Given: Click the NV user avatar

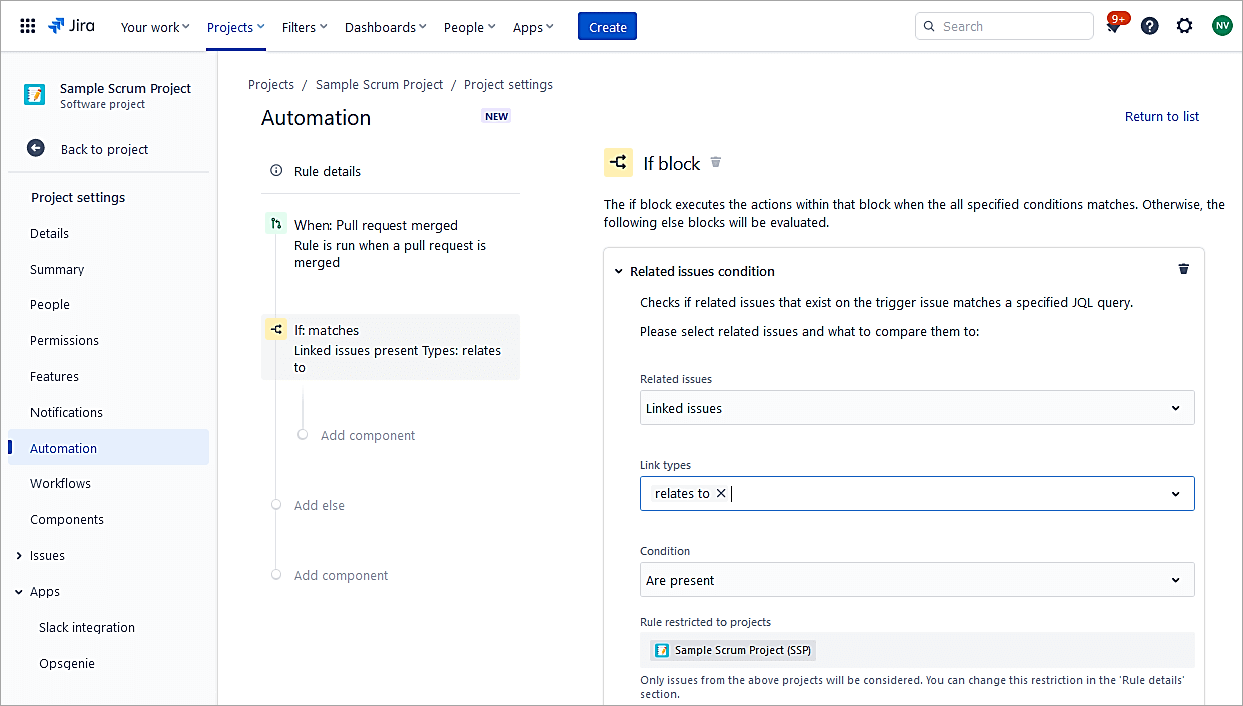Looking at the screenshot, I should point(1221,27).
